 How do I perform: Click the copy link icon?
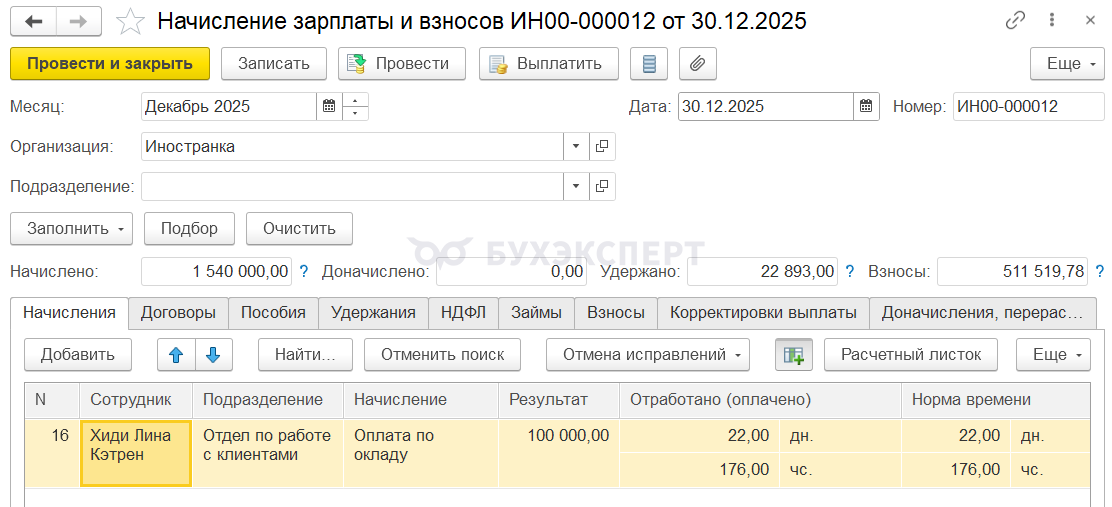[1016, 21]
